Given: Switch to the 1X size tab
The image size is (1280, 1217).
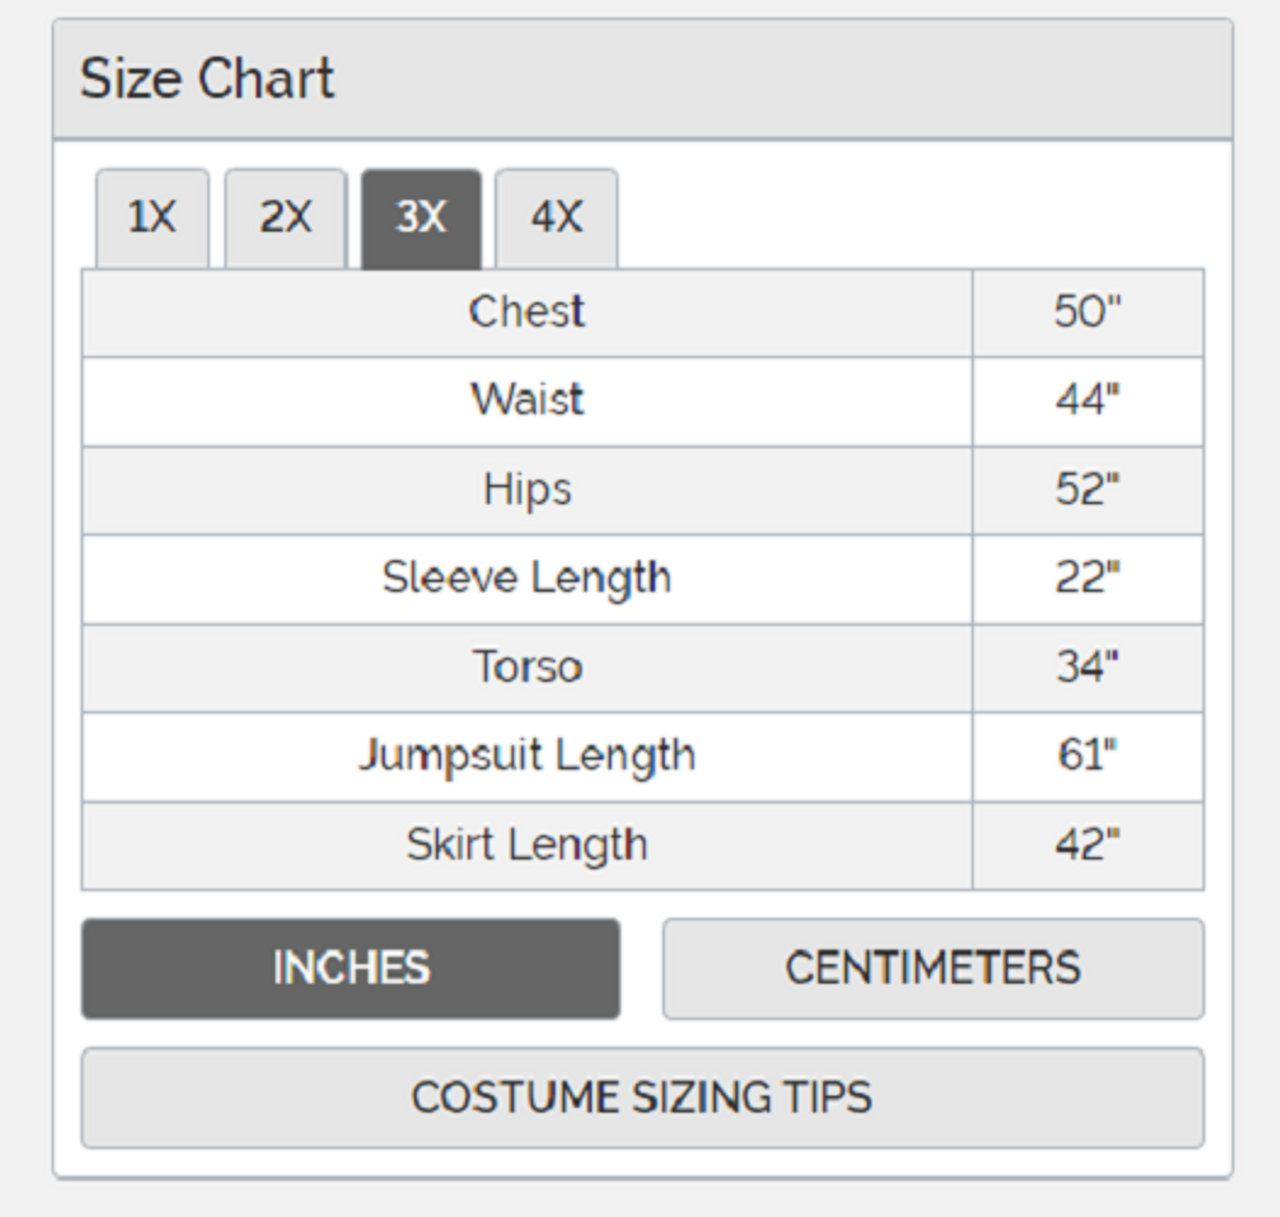Looking at the screenshot, I should [x=152, y=217].
